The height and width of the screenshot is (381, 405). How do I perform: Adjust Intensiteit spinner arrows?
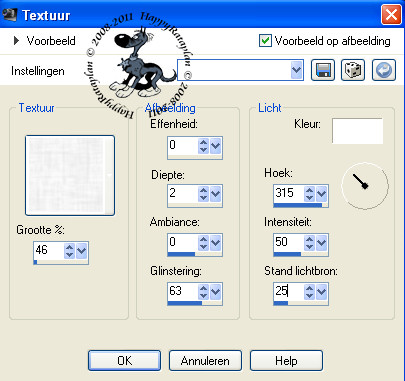[309, 243]
